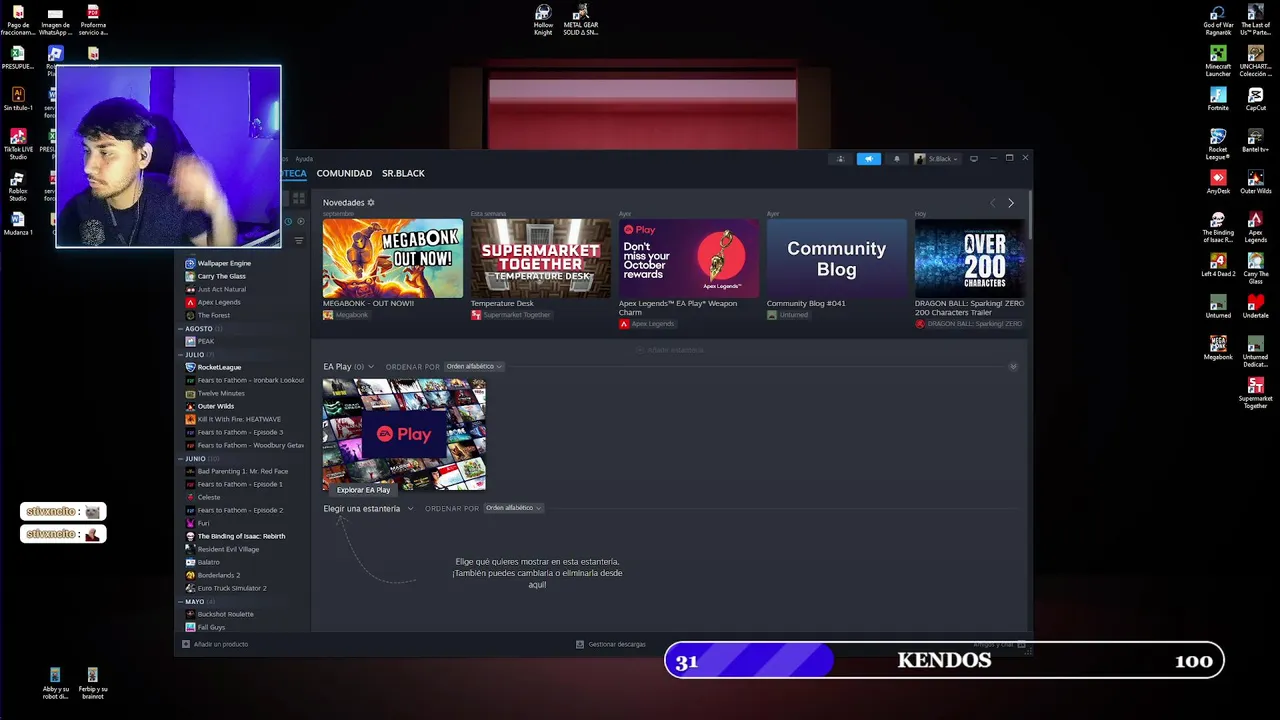Open Carry The Glass desktop icon
The image size is (1280, 720).
[1256, 269]
